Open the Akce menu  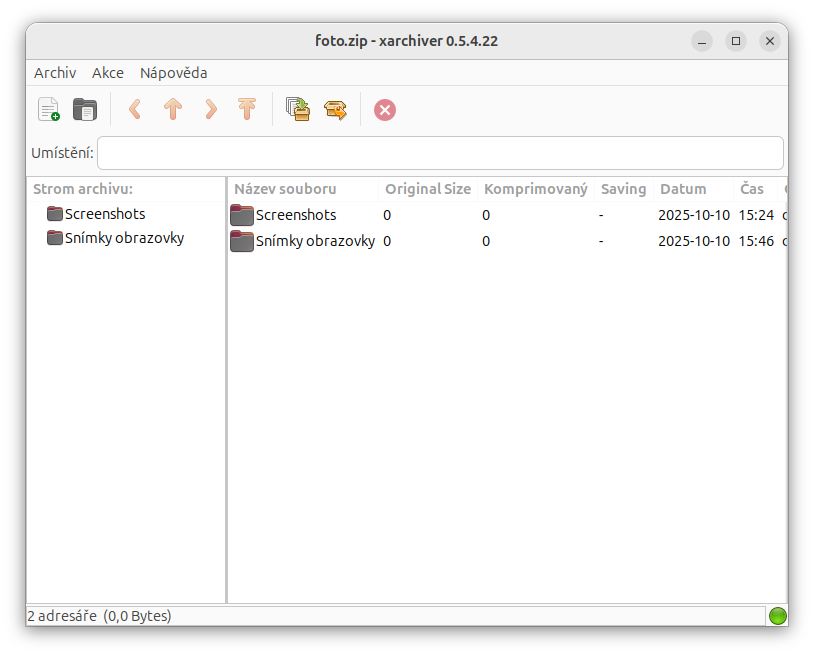(108, 72)
